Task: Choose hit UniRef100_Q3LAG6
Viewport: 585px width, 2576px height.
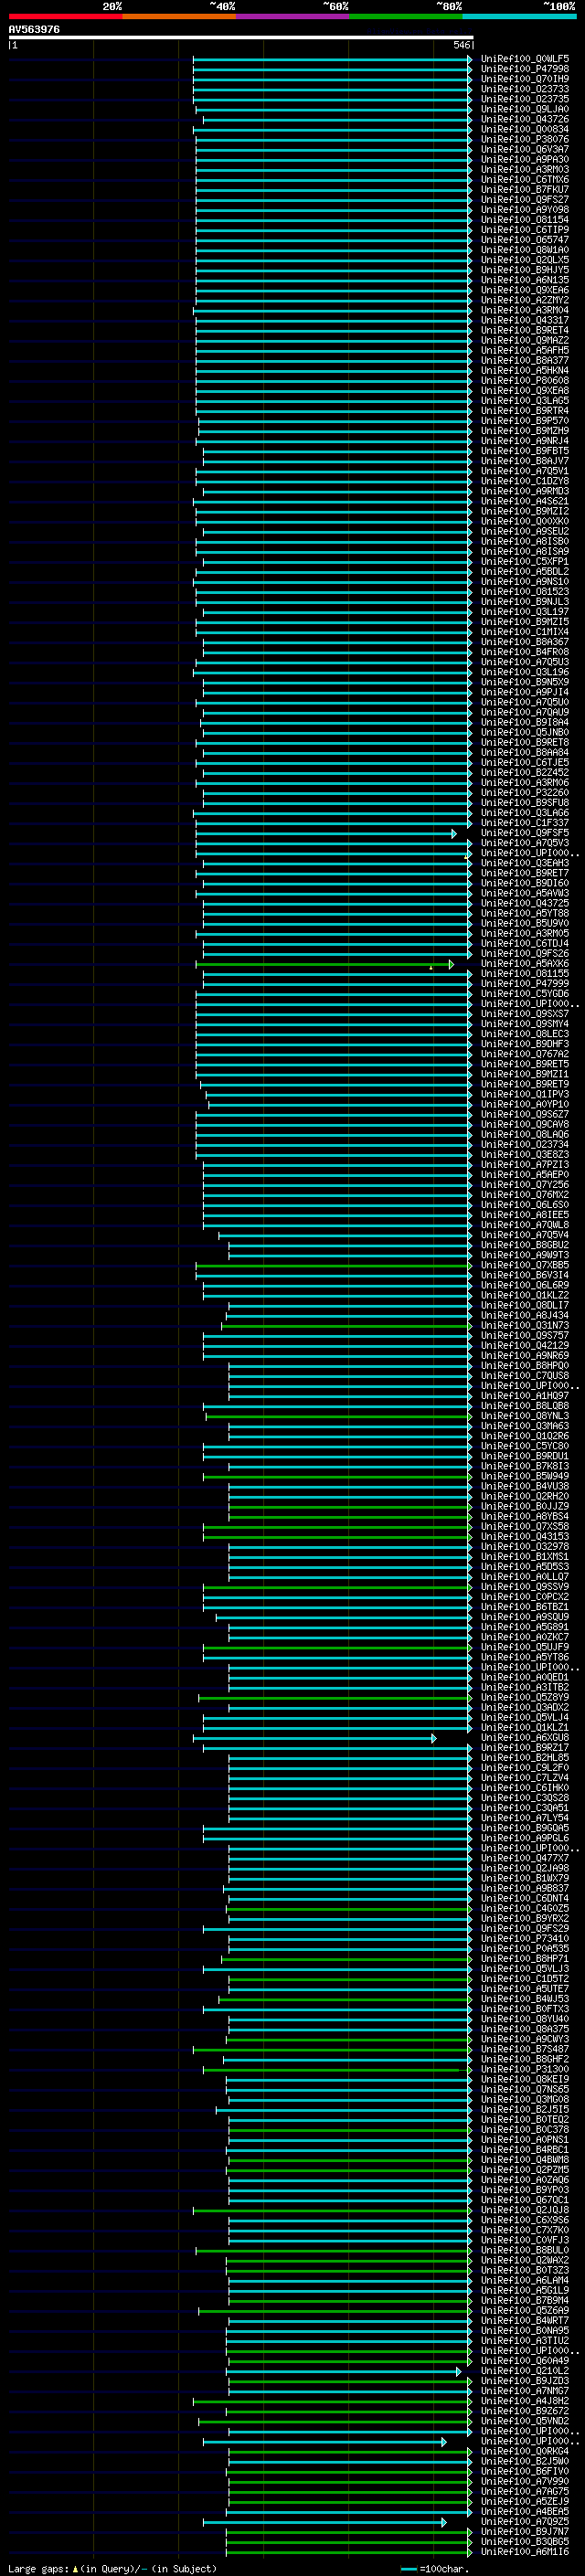Action: pyautogui.click(x=525, y=813)
